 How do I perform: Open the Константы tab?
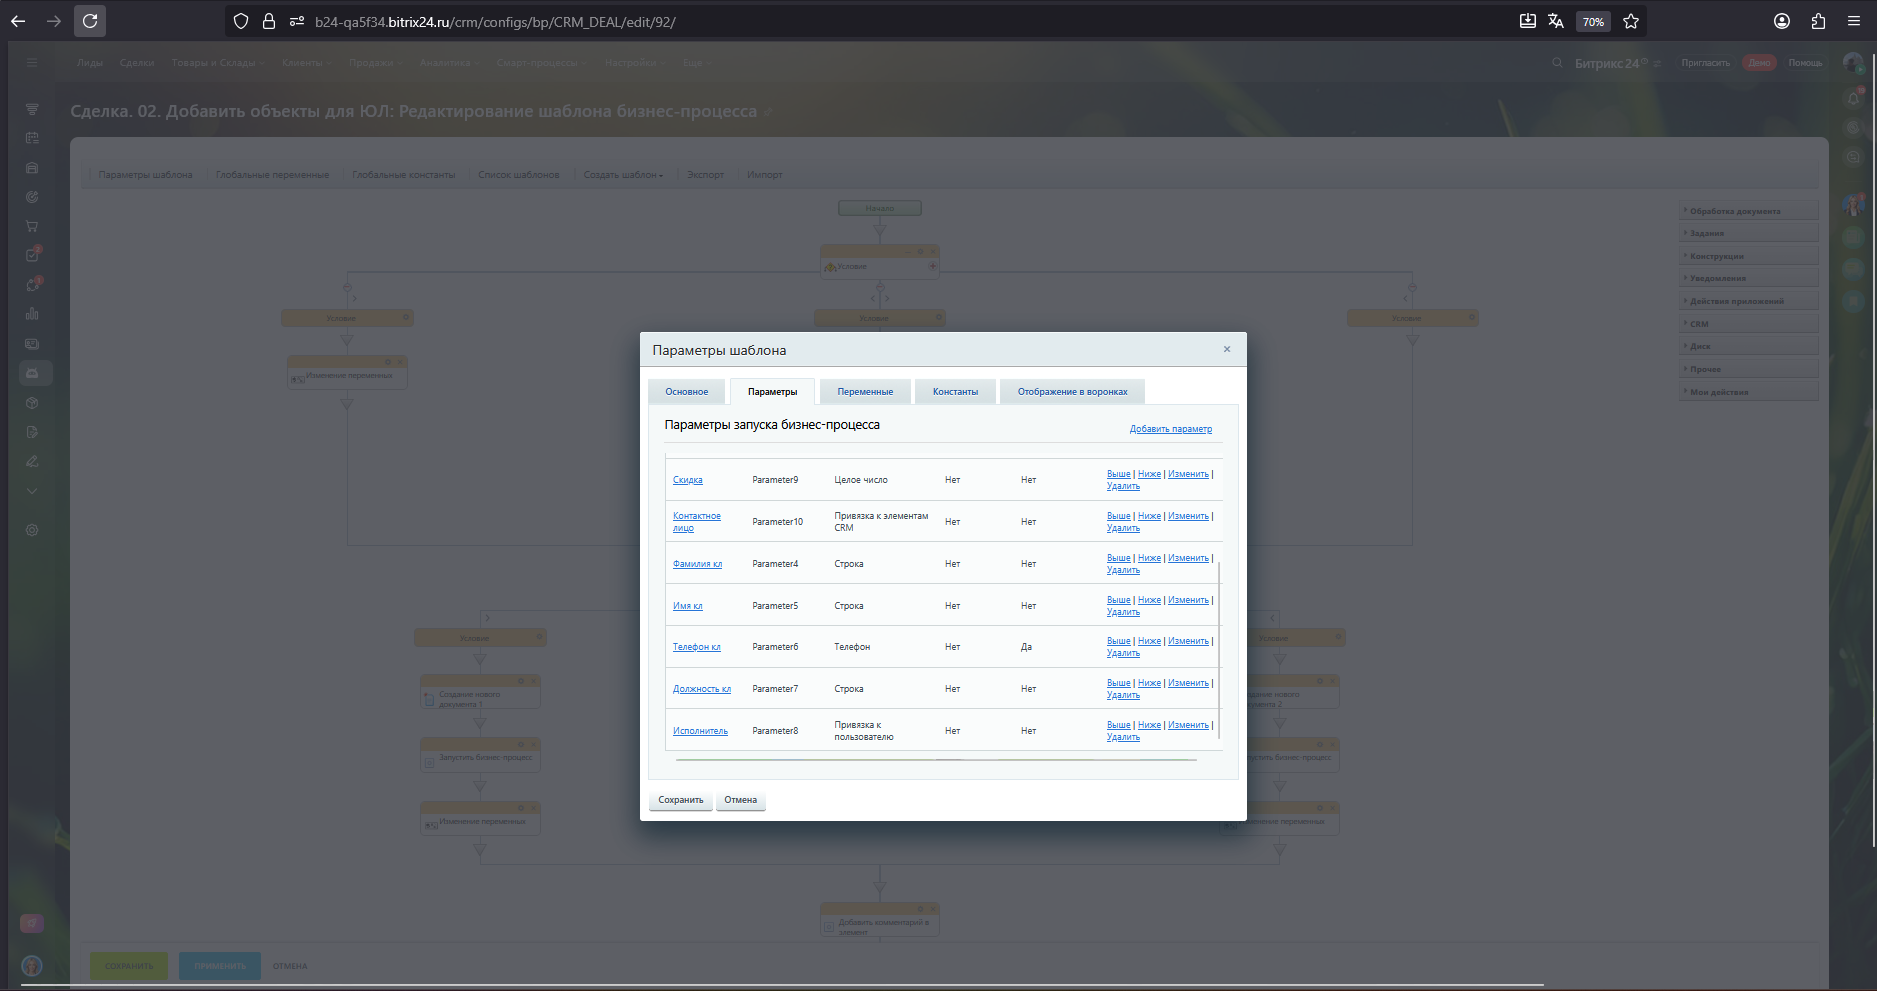[x=955, y=392]
